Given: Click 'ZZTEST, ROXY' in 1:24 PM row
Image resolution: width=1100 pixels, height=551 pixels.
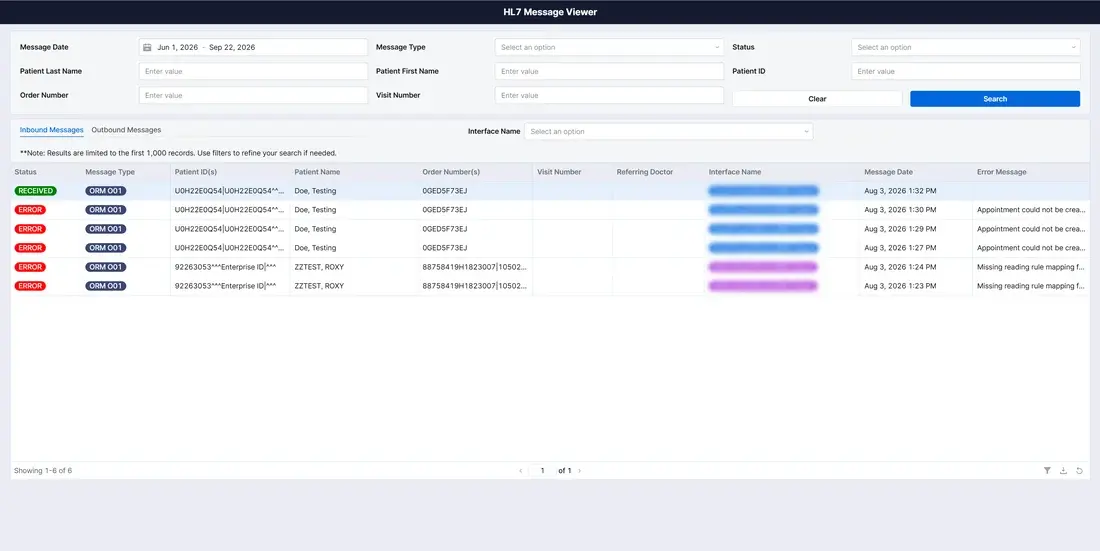Looking at the screenshot, I should pyautogui.click(x=319, y=267).
